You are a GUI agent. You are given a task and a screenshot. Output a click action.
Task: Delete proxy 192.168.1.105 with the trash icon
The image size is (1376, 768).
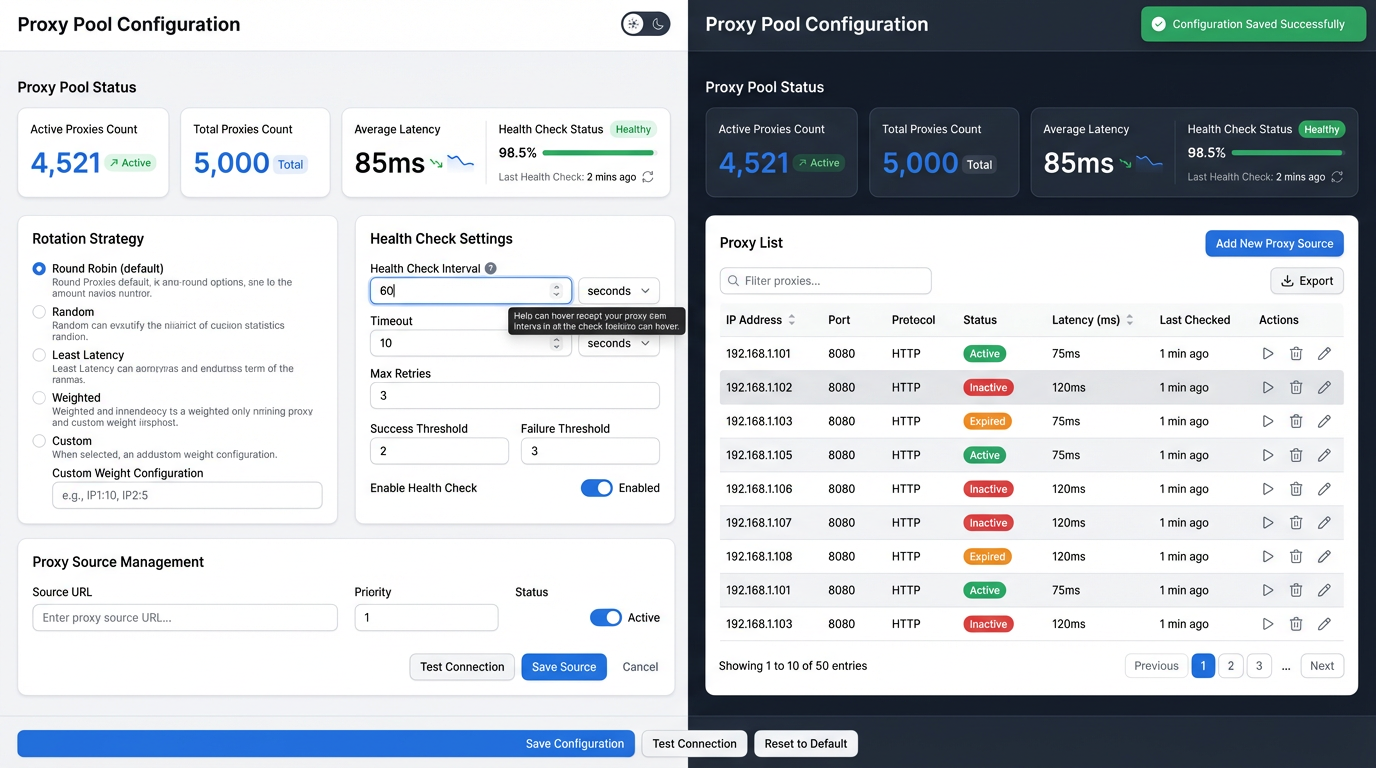point(1295,455)
